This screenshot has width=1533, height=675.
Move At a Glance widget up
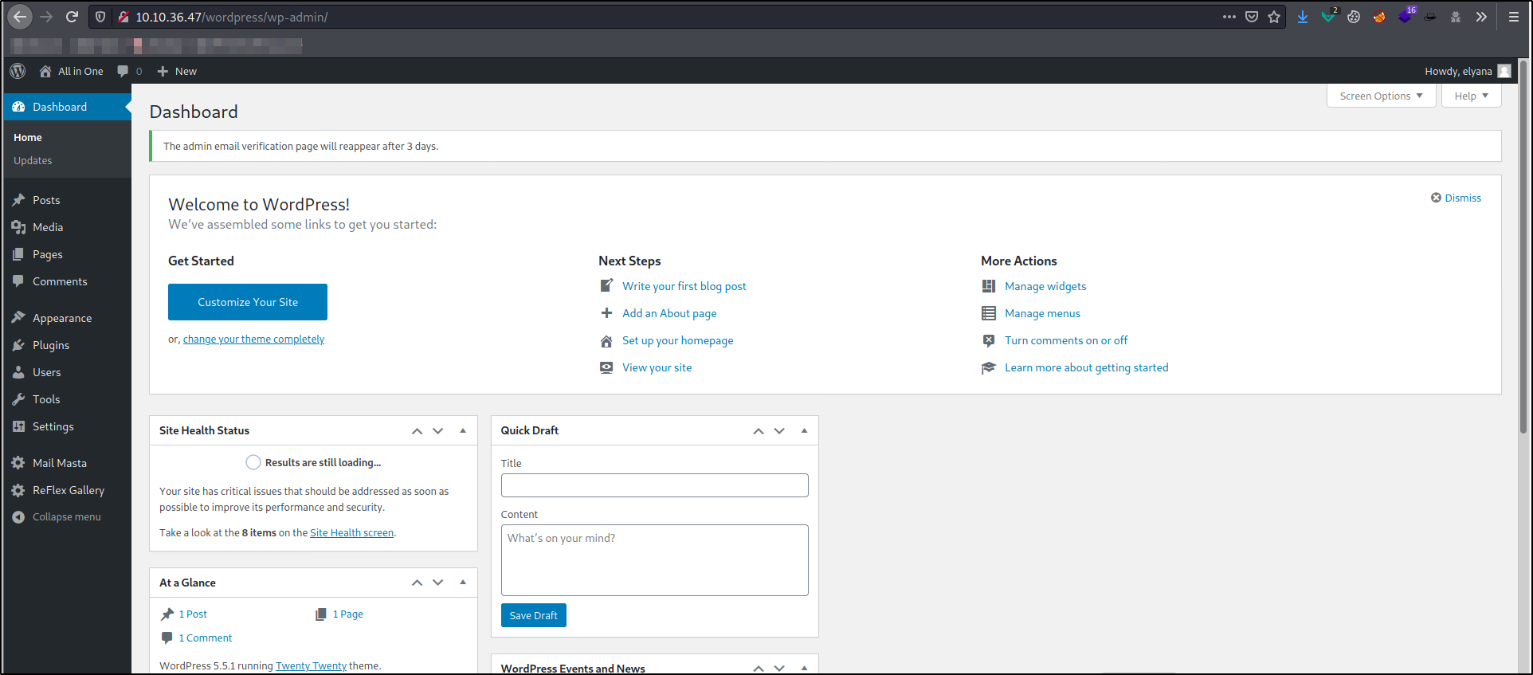point(417,582)
